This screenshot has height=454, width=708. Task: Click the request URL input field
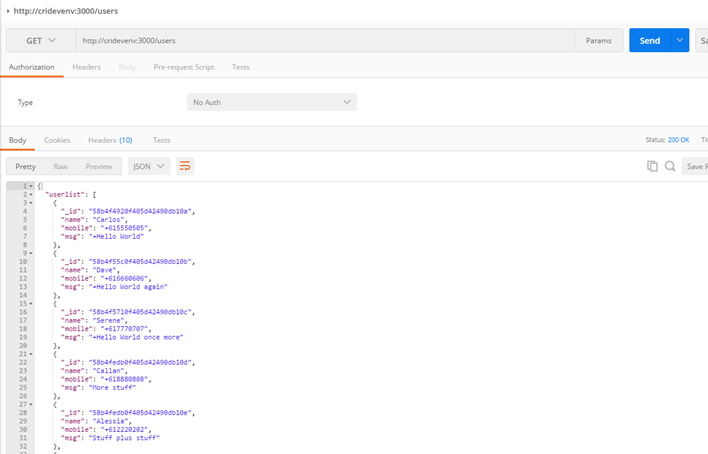point(320,40)
